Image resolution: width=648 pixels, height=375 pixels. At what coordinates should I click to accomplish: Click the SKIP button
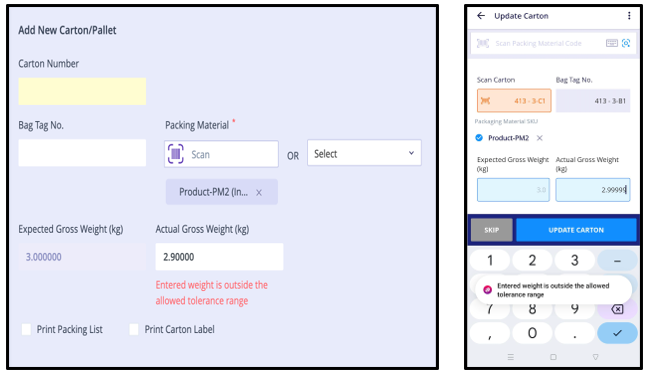pos(492,230)
